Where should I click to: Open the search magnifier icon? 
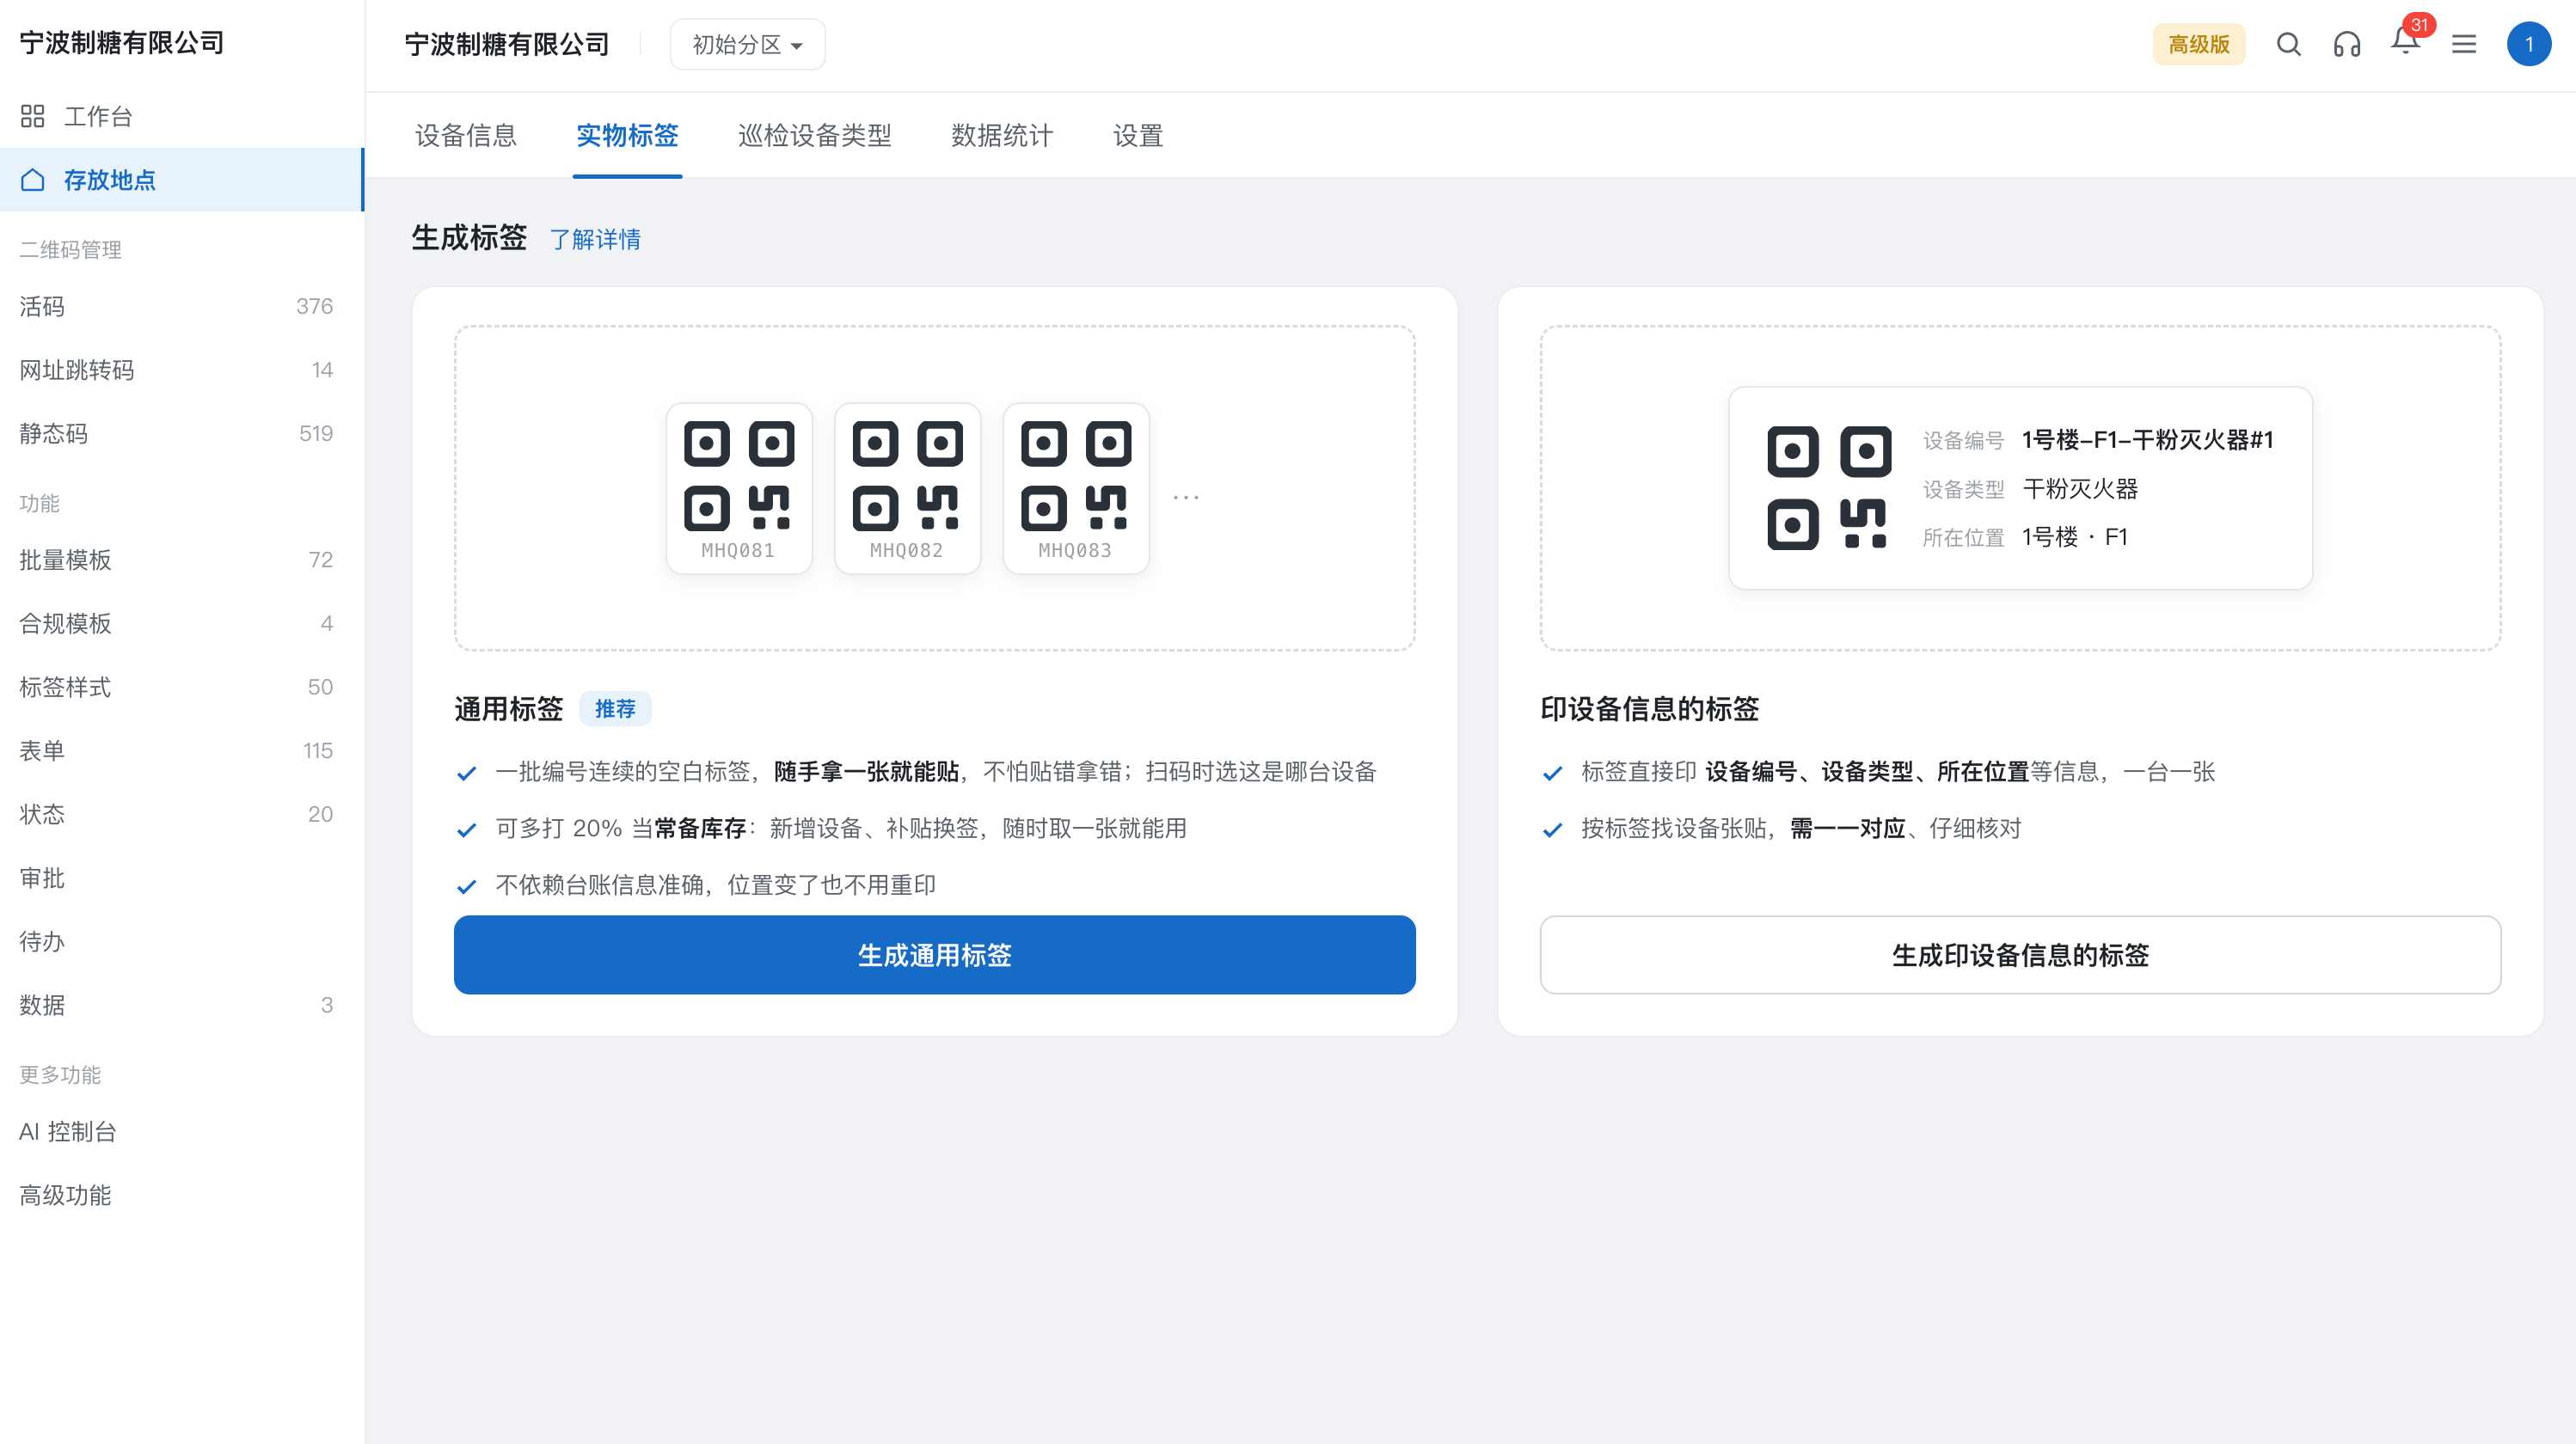(x=2288, y=44)
